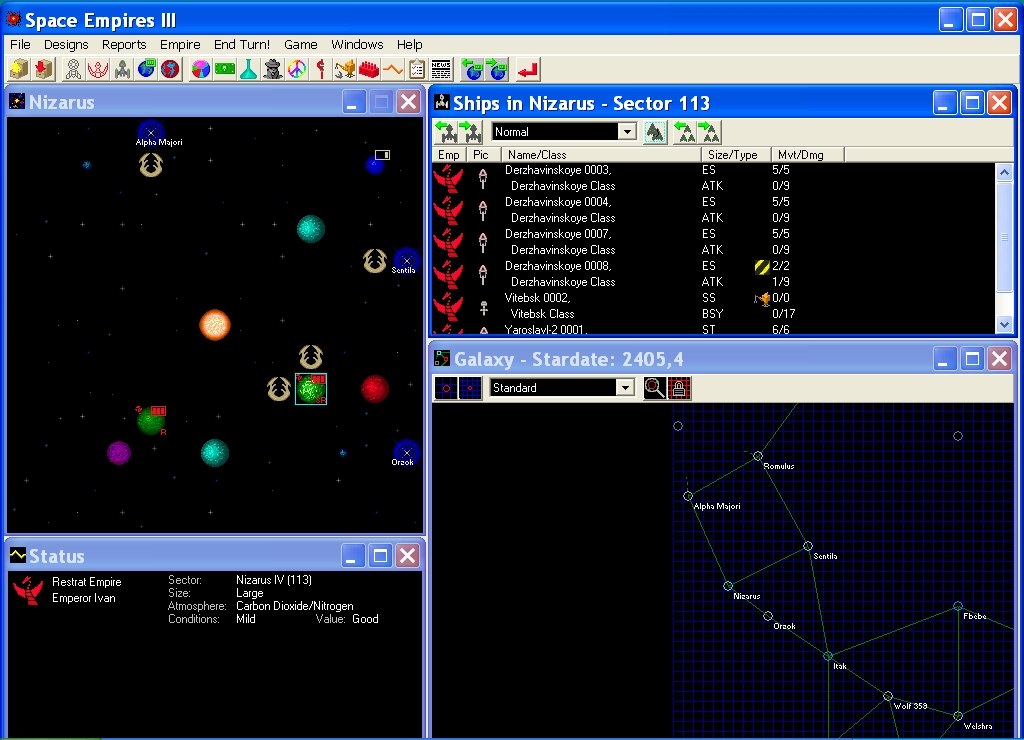This screenshot has width=1024, height=740.
Task: Toggle the large-circle galaxy zoom button
Action: tap(446, 388)
